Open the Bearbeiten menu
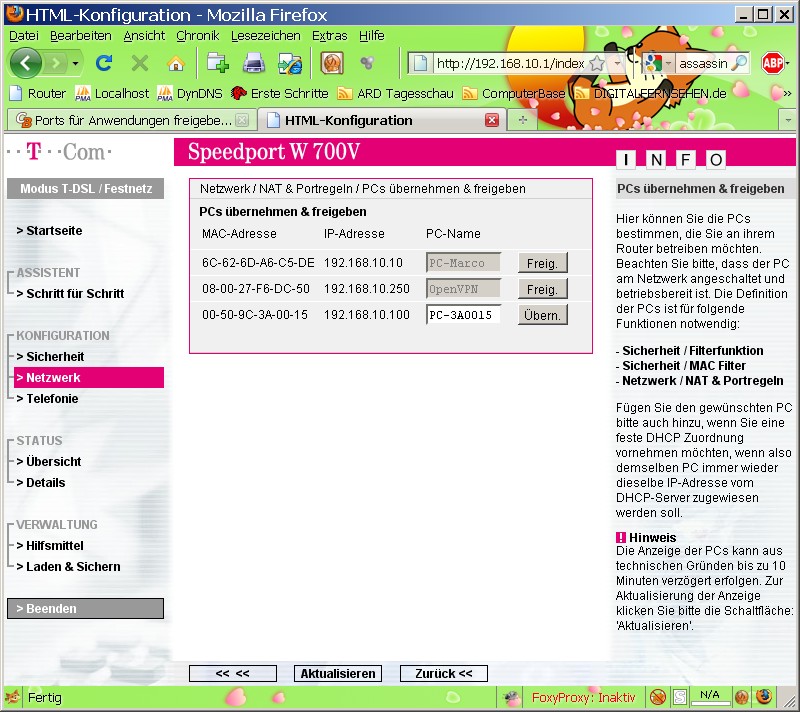 81,36
